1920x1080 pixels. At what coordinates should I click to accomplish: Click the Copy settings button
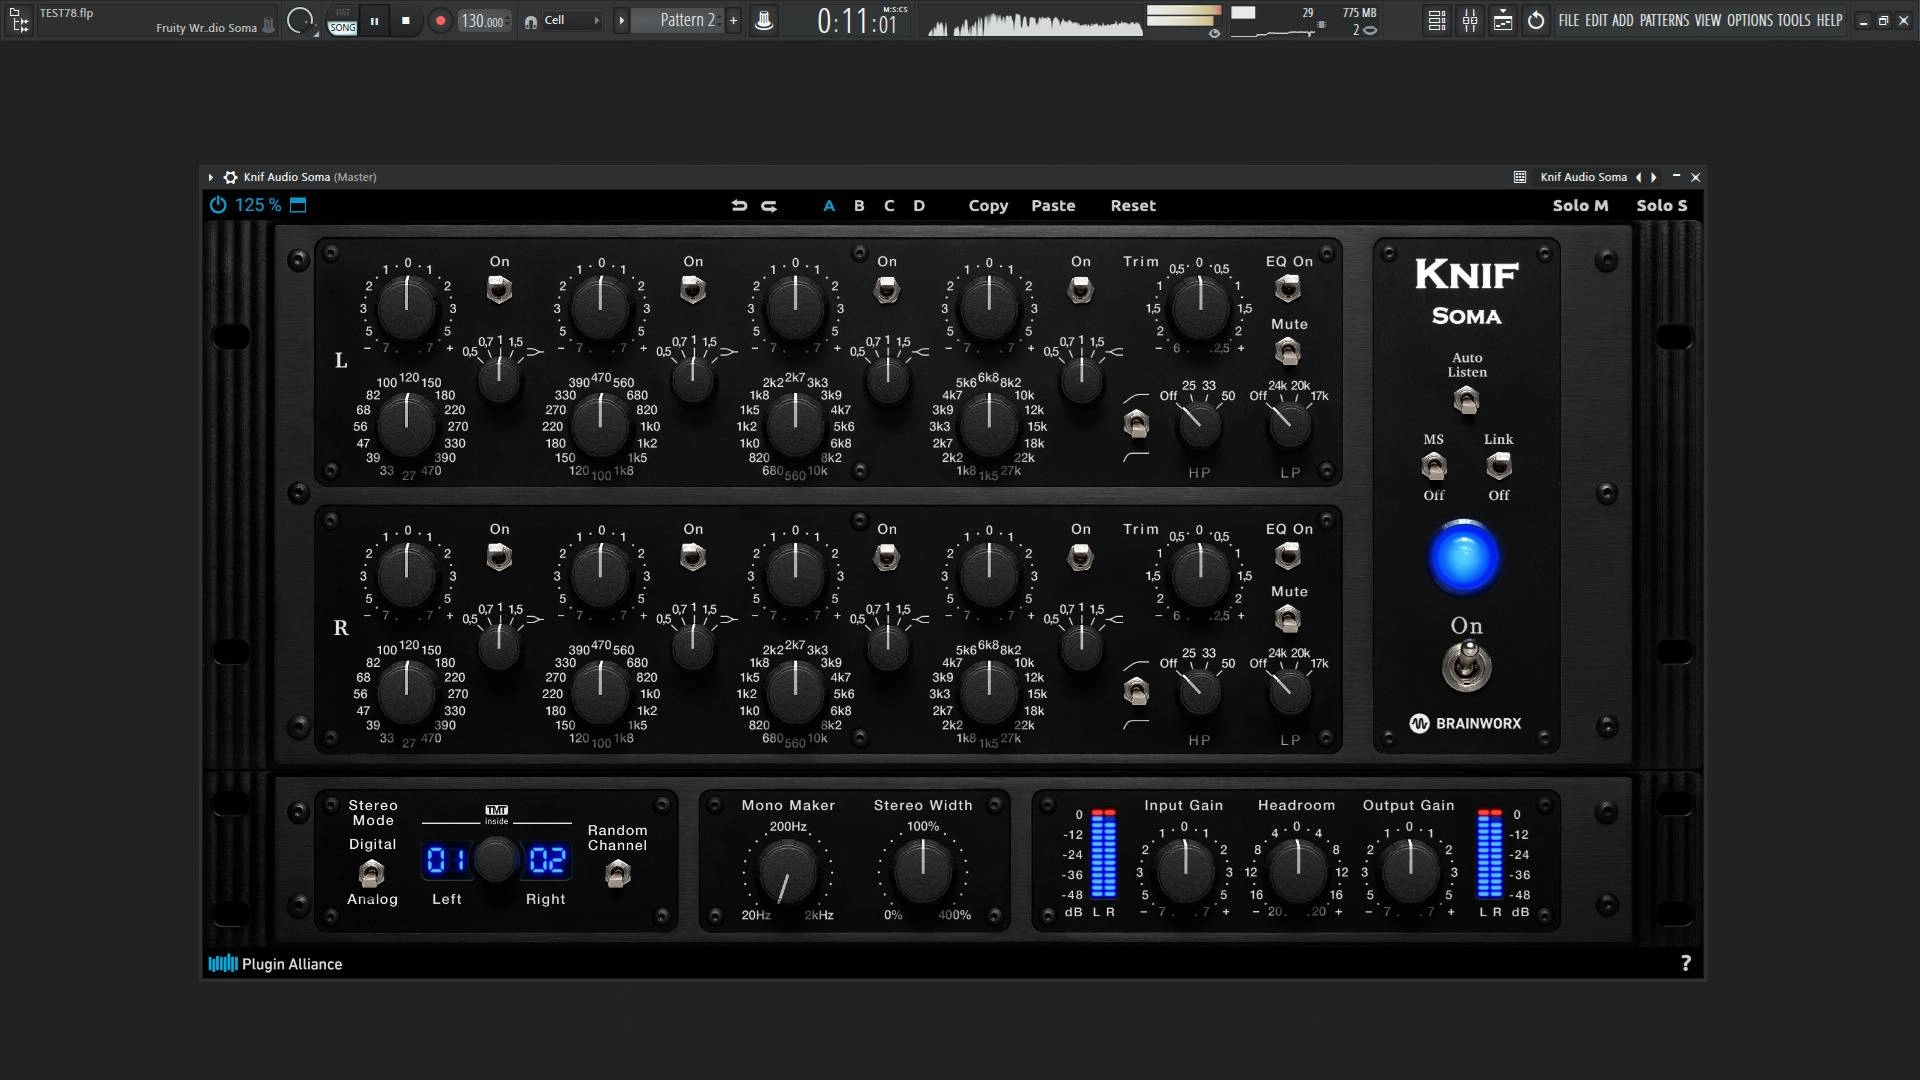point(988,205)
